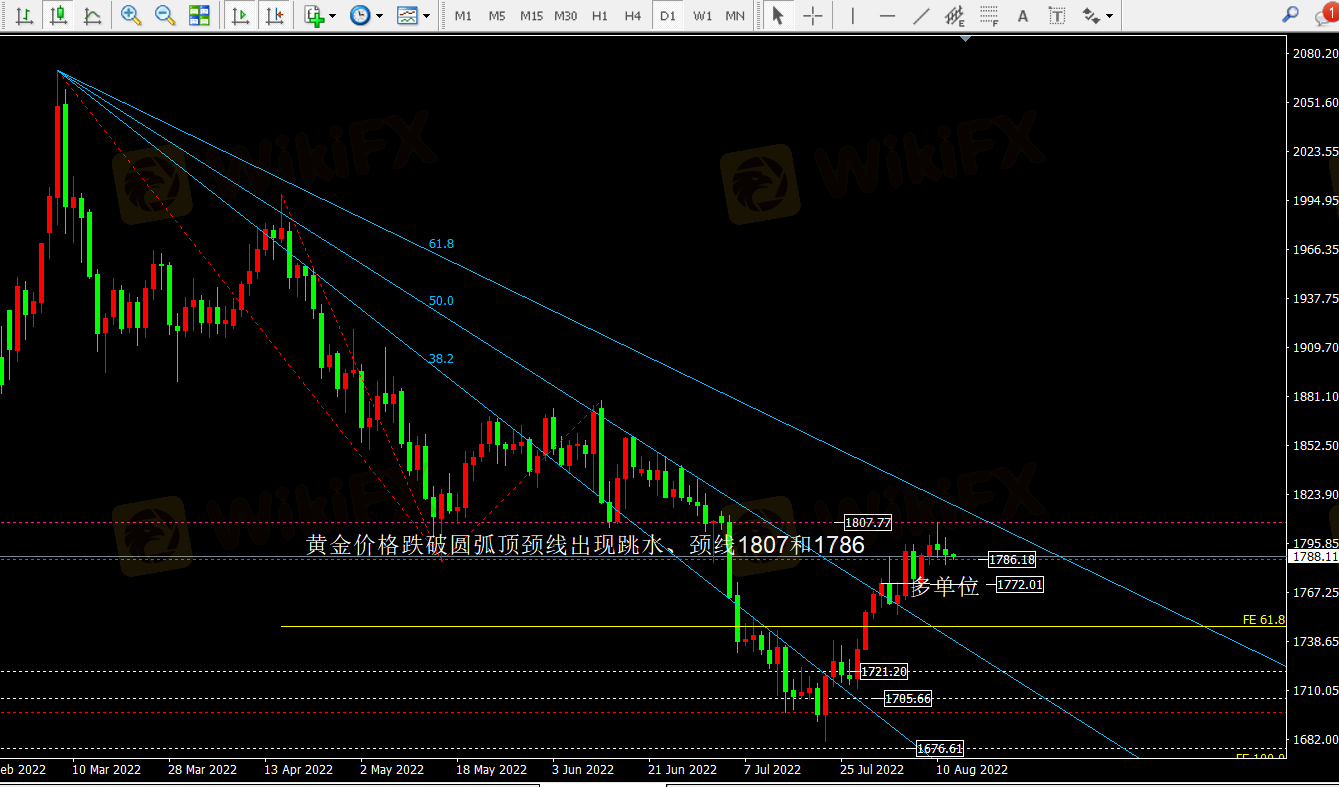This screenshot has height=787, width=1339.
Task: Open the search magnifier
Action: coord(1291,15)
